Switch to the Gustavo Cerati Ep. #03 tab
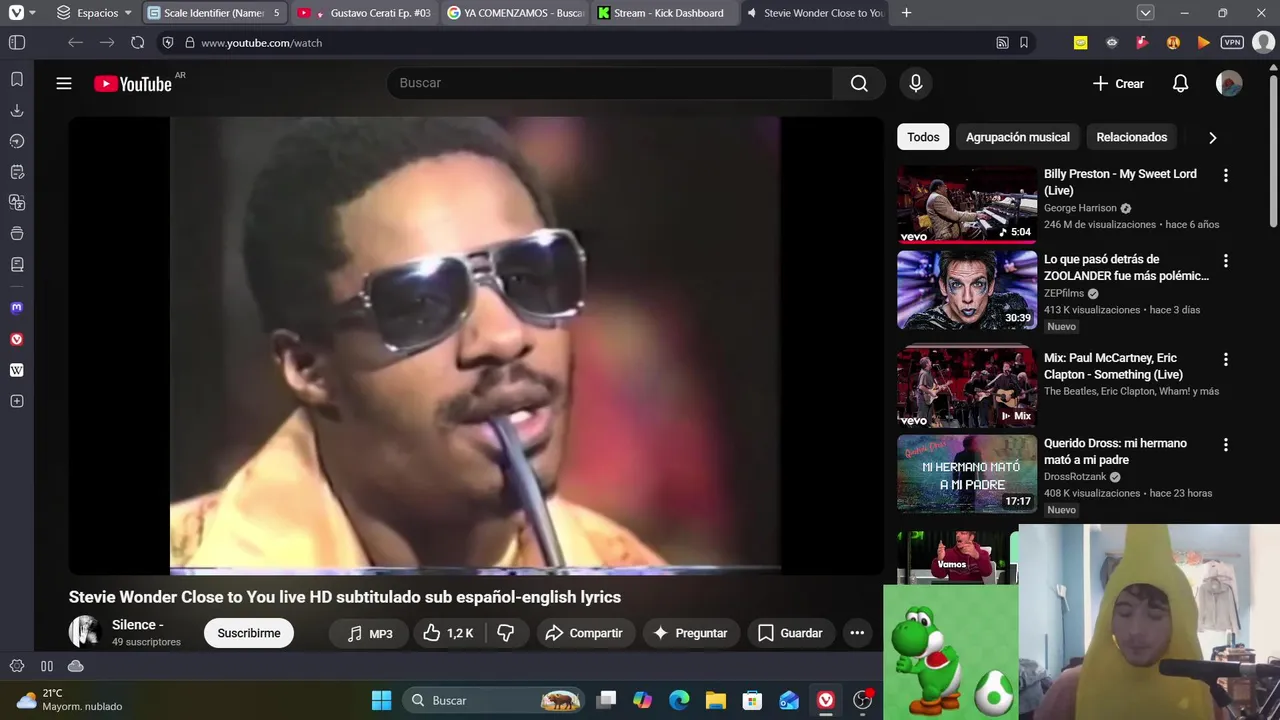 click(x=365, y=13)
